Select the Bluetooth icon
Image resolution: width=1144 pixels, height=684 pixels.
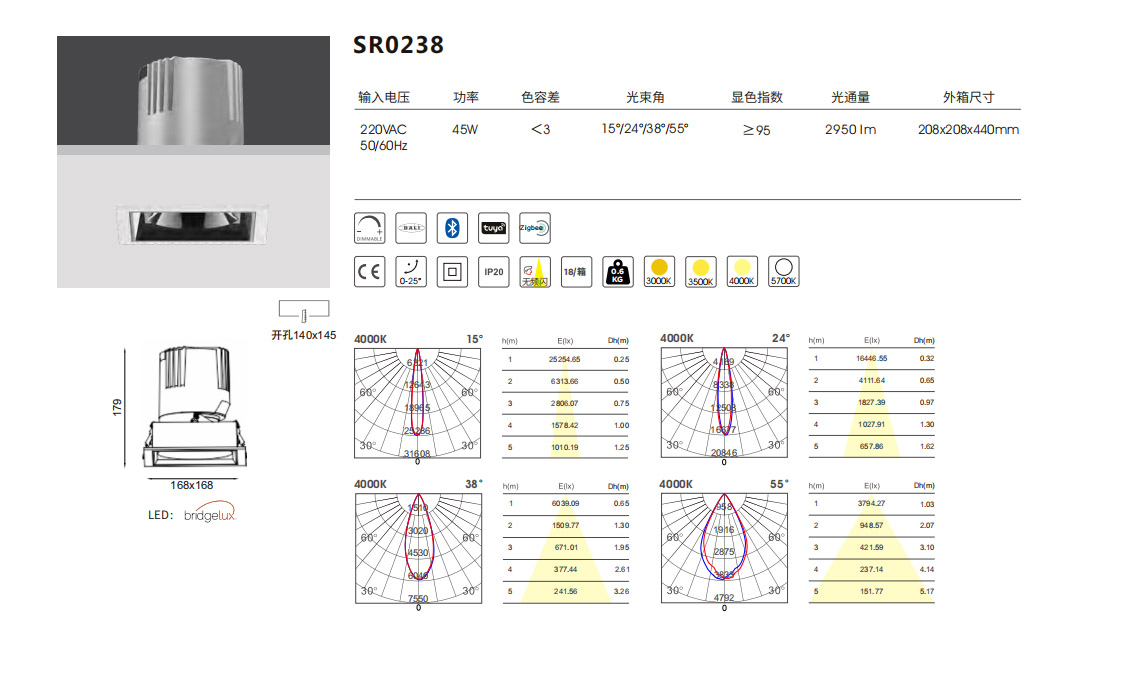pyautogui.click(x=452, y=228)
